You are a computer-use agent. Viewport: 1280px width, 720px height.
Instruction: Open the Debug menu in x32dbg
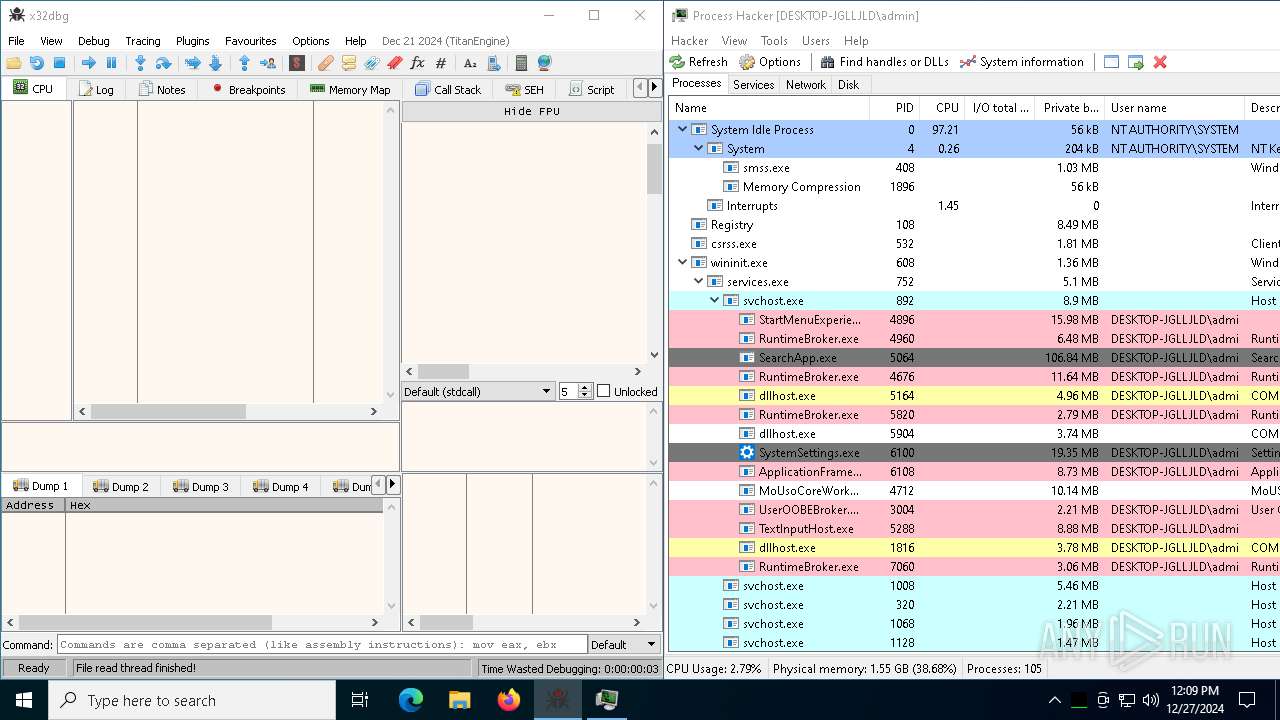[x=94, y=41]
